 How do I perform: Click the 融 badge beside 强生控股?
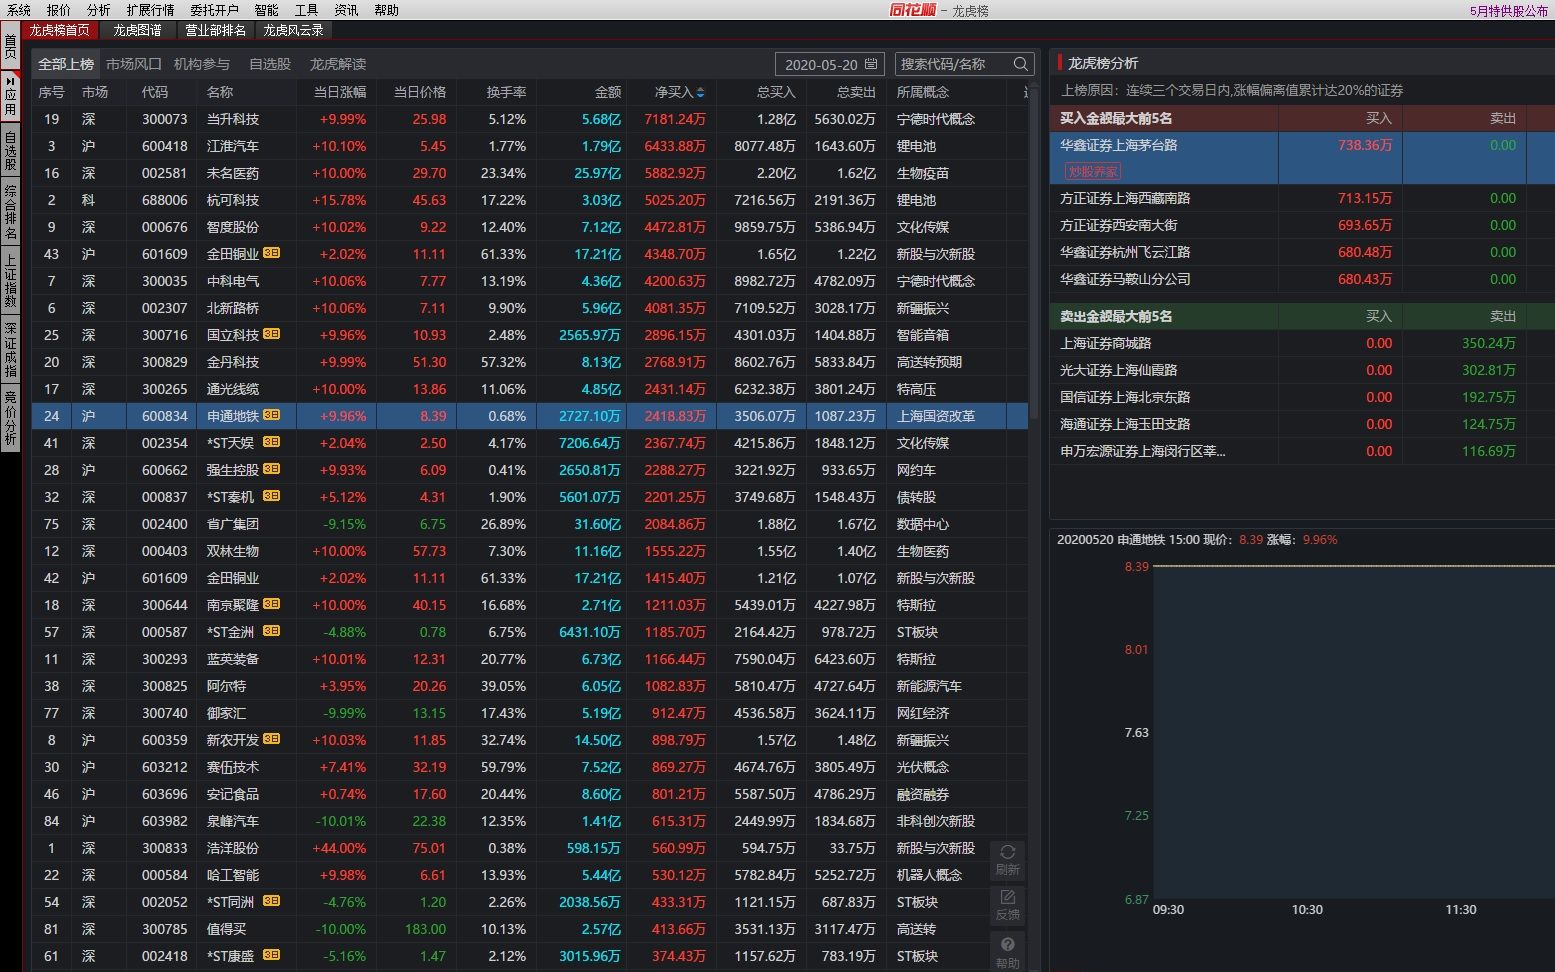pyautogui.click(x=271, y=470)
